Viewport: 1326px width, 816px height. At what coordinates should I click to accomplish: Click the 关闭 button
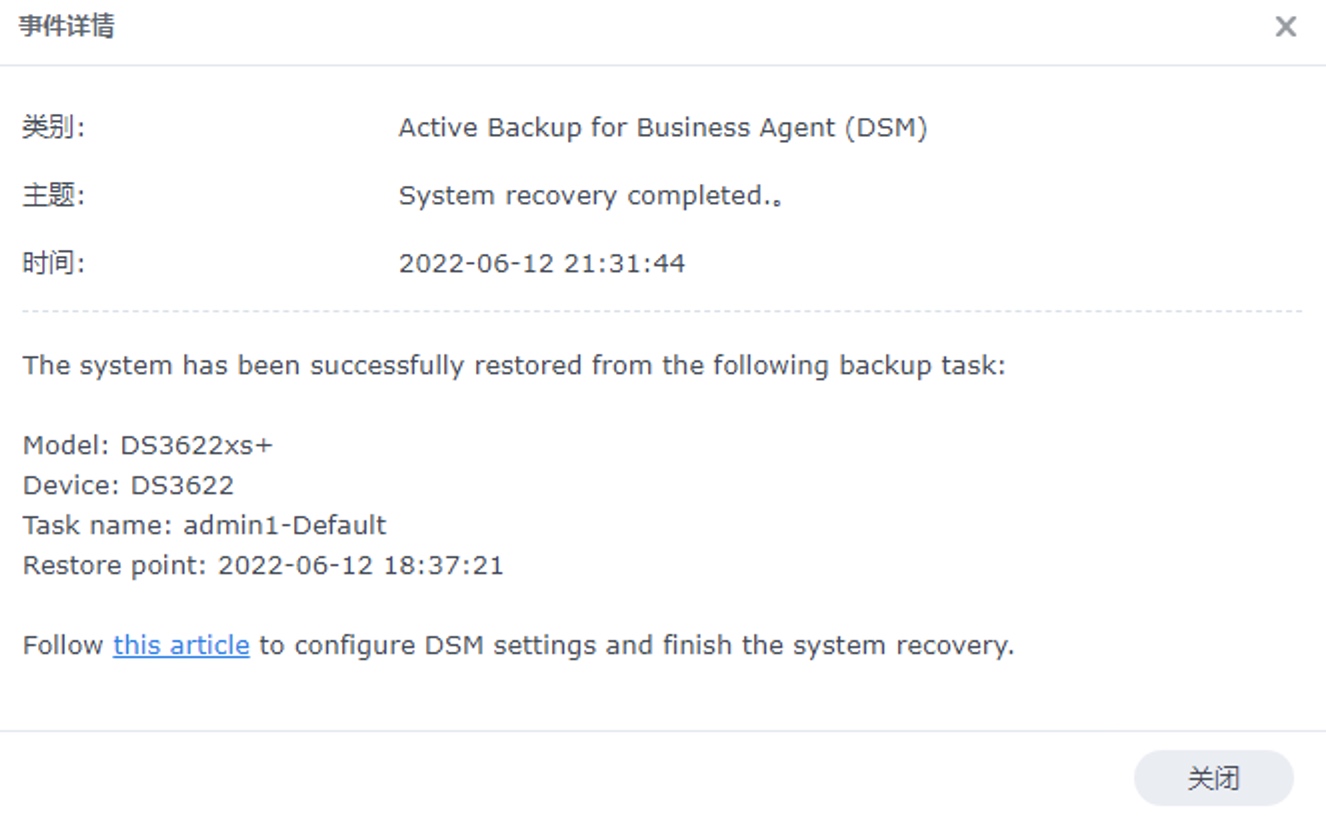click(1213, 778)
